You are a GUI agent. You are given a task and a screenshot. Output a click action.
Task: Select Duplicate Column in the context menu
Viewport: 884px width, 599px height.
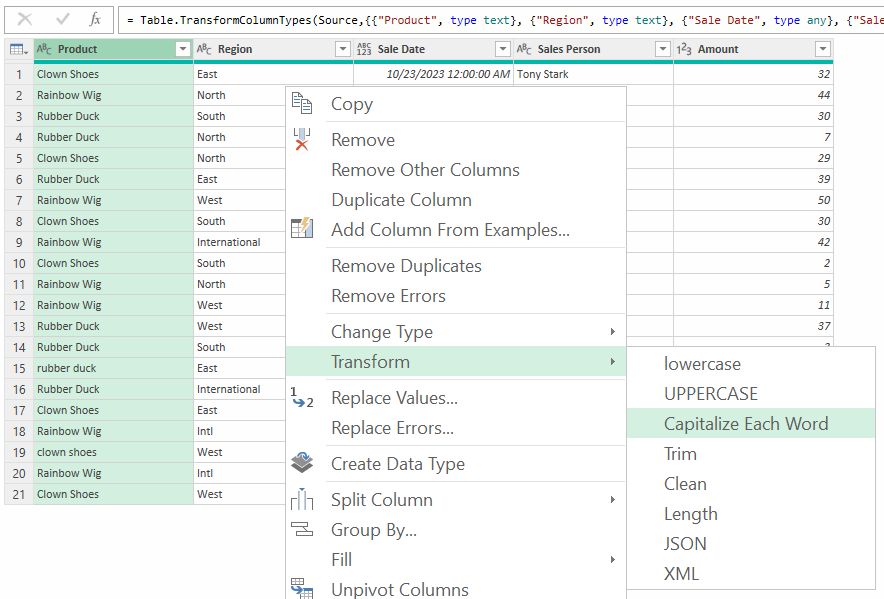(x=401, y=200)
